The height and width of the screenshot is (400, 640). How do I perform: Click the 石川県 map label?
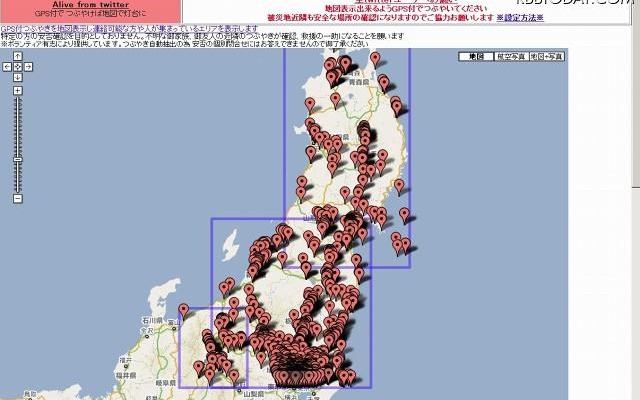click(153, 320)
